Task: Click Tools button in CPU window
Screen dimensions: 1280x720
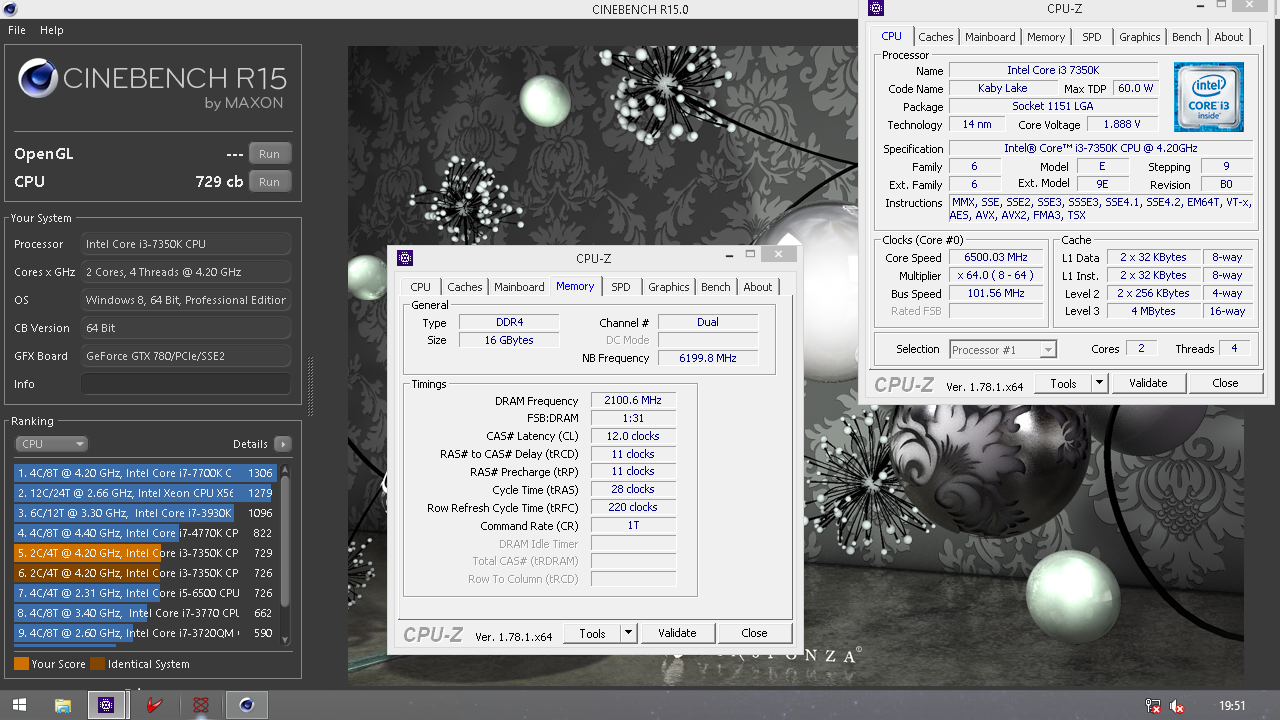Action: (x=1063, y=383)
